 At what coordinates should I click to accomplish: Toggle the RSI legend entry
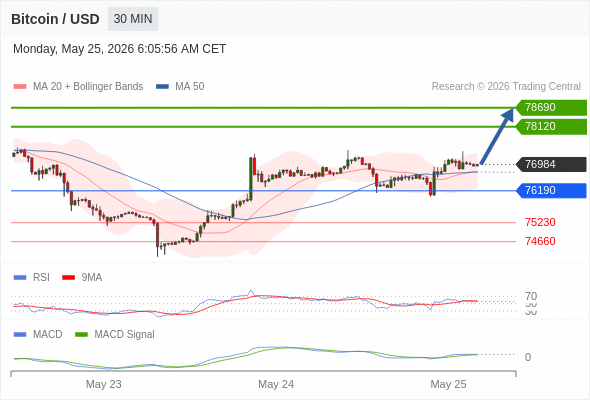(32, 277)
